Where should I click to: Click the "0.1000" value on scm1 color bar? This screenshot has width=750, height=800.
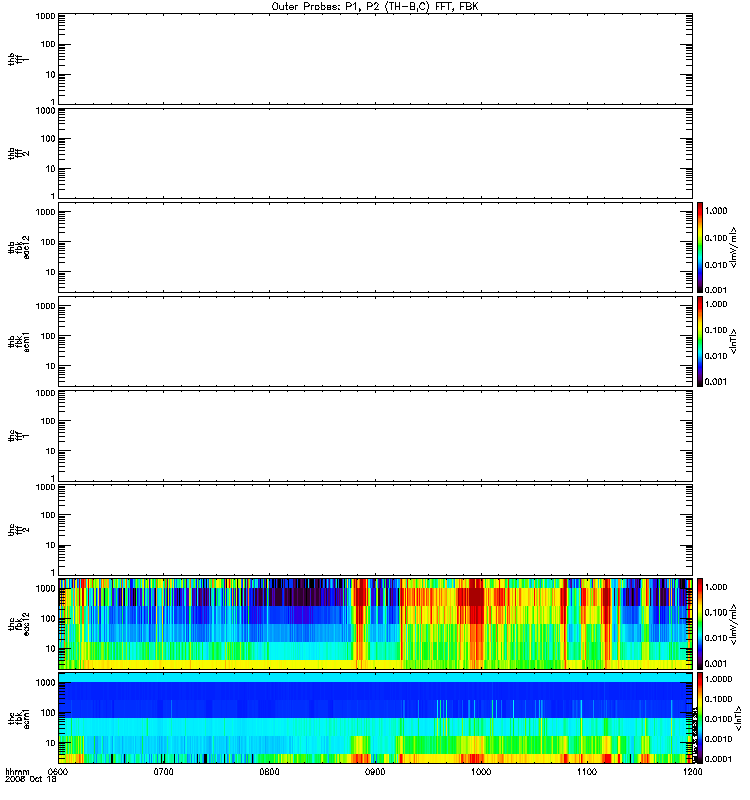[718, 699]
